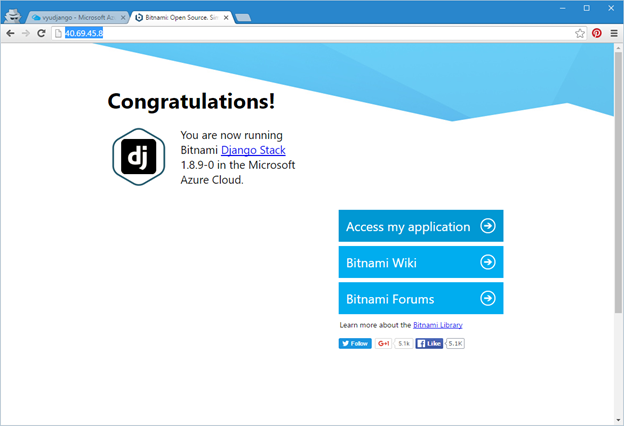The height and width of the screenshot is (426, 624).
Task: Click the Facebook 5.1K like count
Action: click(455, 344)
